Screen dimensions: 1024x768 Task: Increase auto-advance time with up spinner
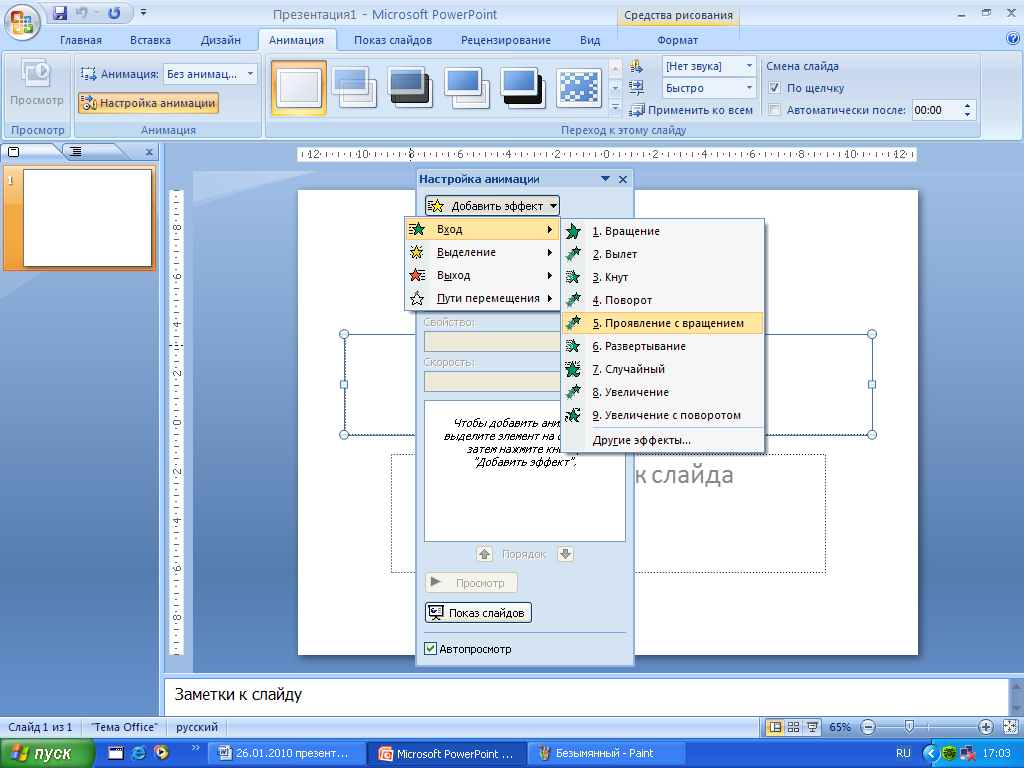tap(968, 105)
